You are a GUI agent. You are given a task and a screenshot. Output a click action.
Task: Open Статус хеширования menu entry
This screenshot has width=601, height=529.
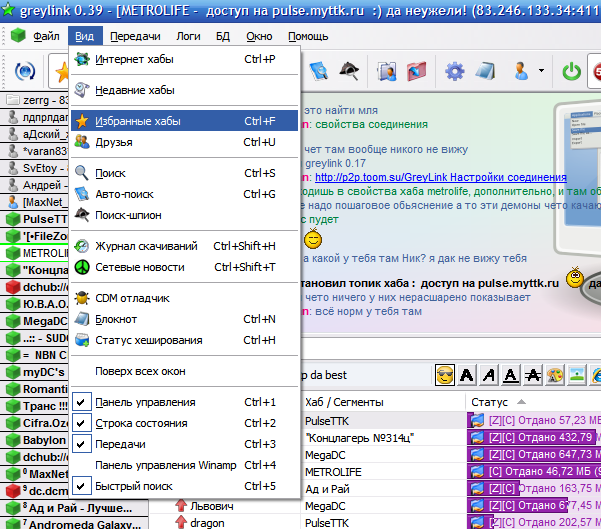pyautogui.click(x=184, y=340)
